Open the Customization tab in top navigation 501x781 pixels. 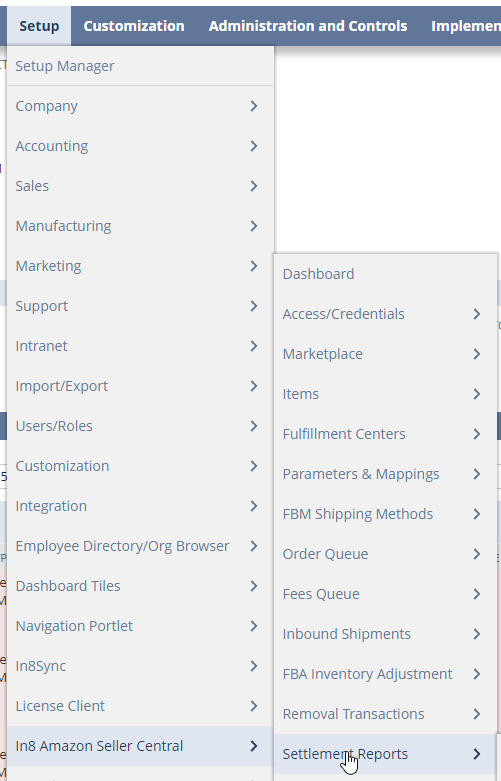click(x=134, y=26)
